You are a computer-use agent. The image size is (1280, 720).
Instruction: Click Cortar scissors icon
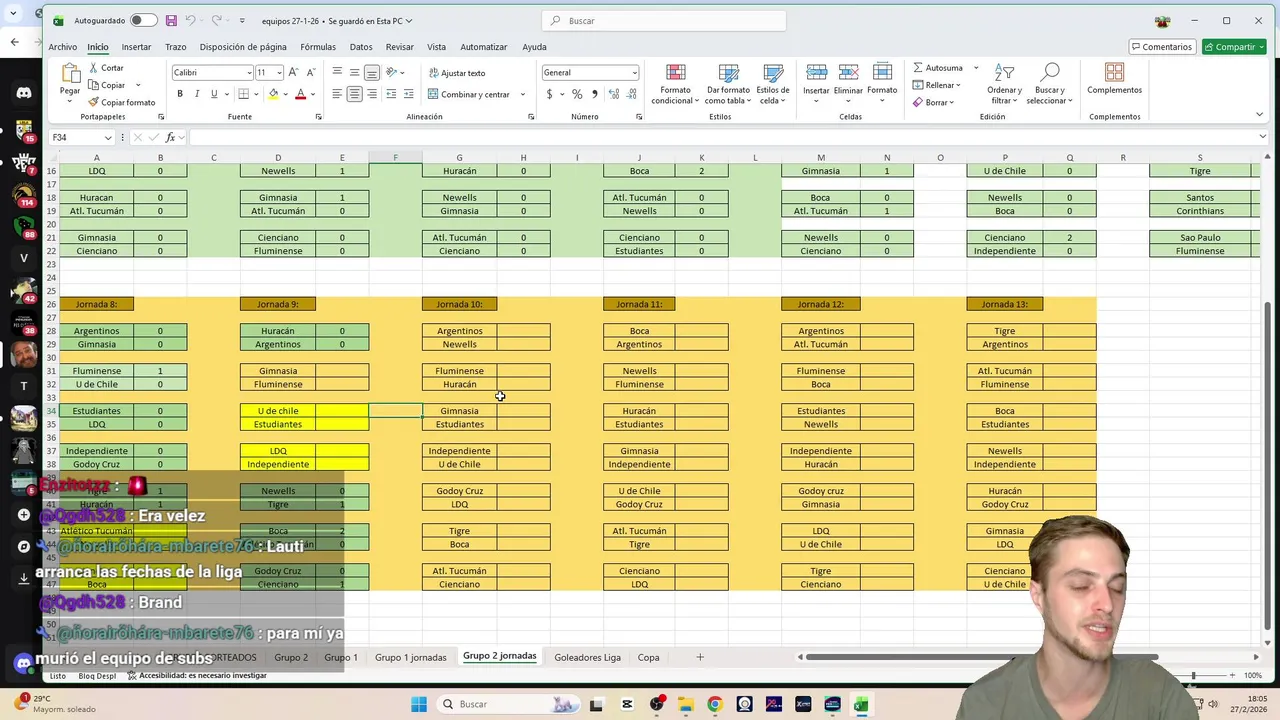coord(93,68)
